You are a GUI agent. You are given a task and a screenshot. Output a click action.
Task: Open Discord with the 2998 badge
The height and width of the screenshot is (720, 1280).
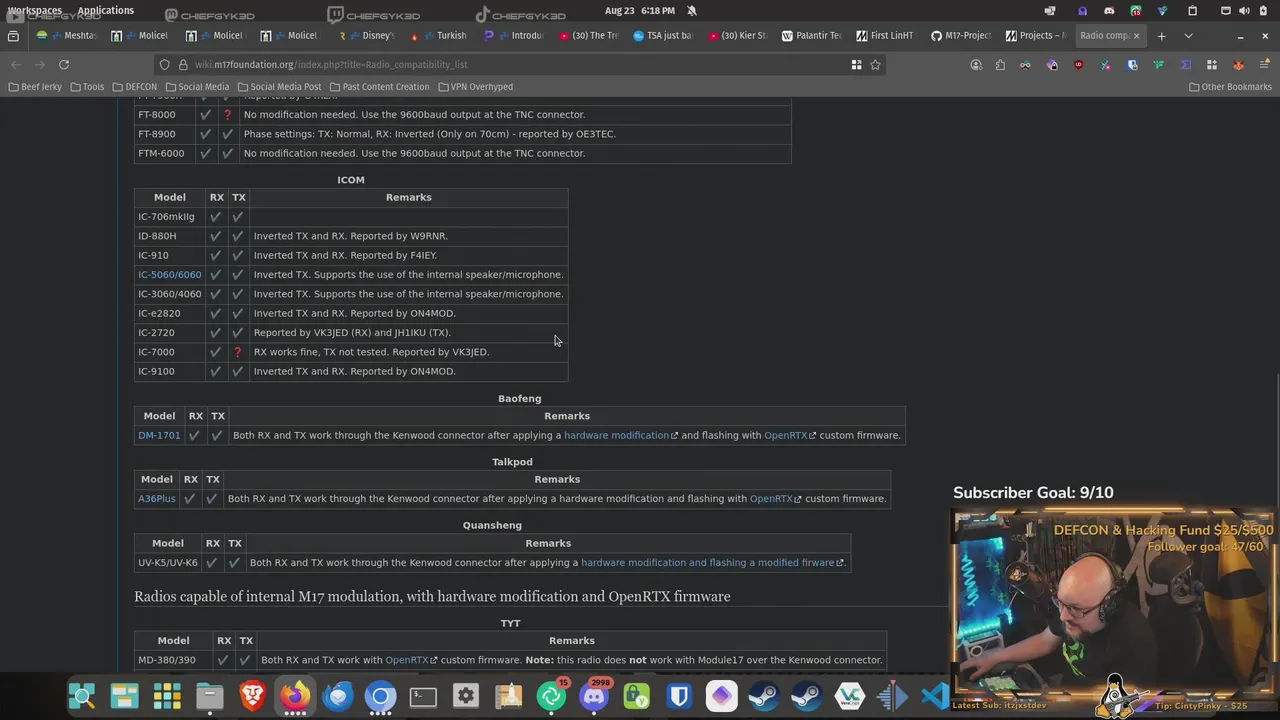tap(594, 695)
